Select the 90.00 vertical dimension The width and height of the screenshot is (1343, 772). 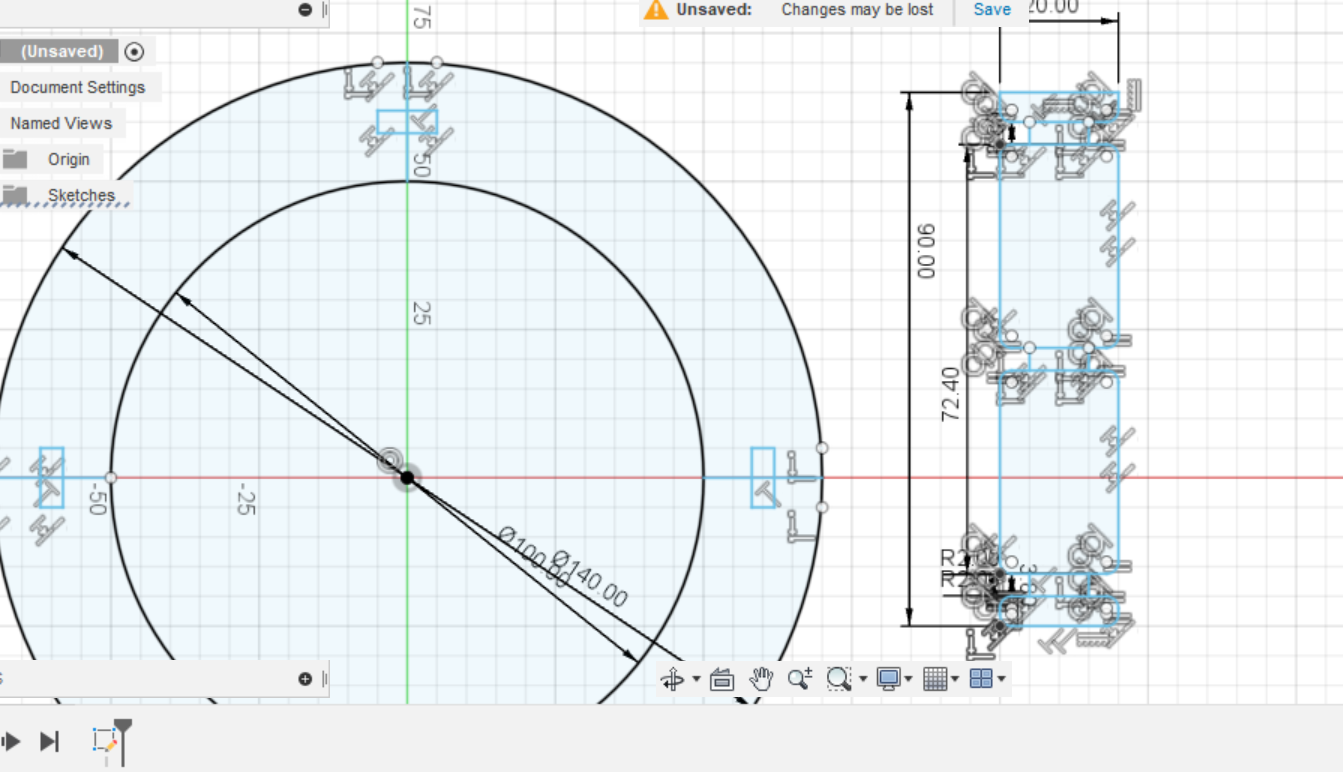point(926,250)
